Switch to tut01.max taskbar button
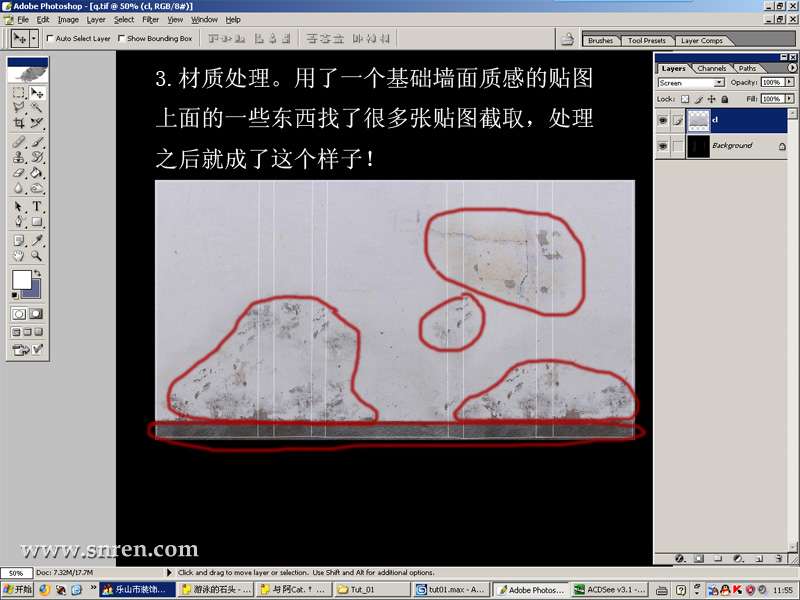800x600 pixels. click(451, 590)
